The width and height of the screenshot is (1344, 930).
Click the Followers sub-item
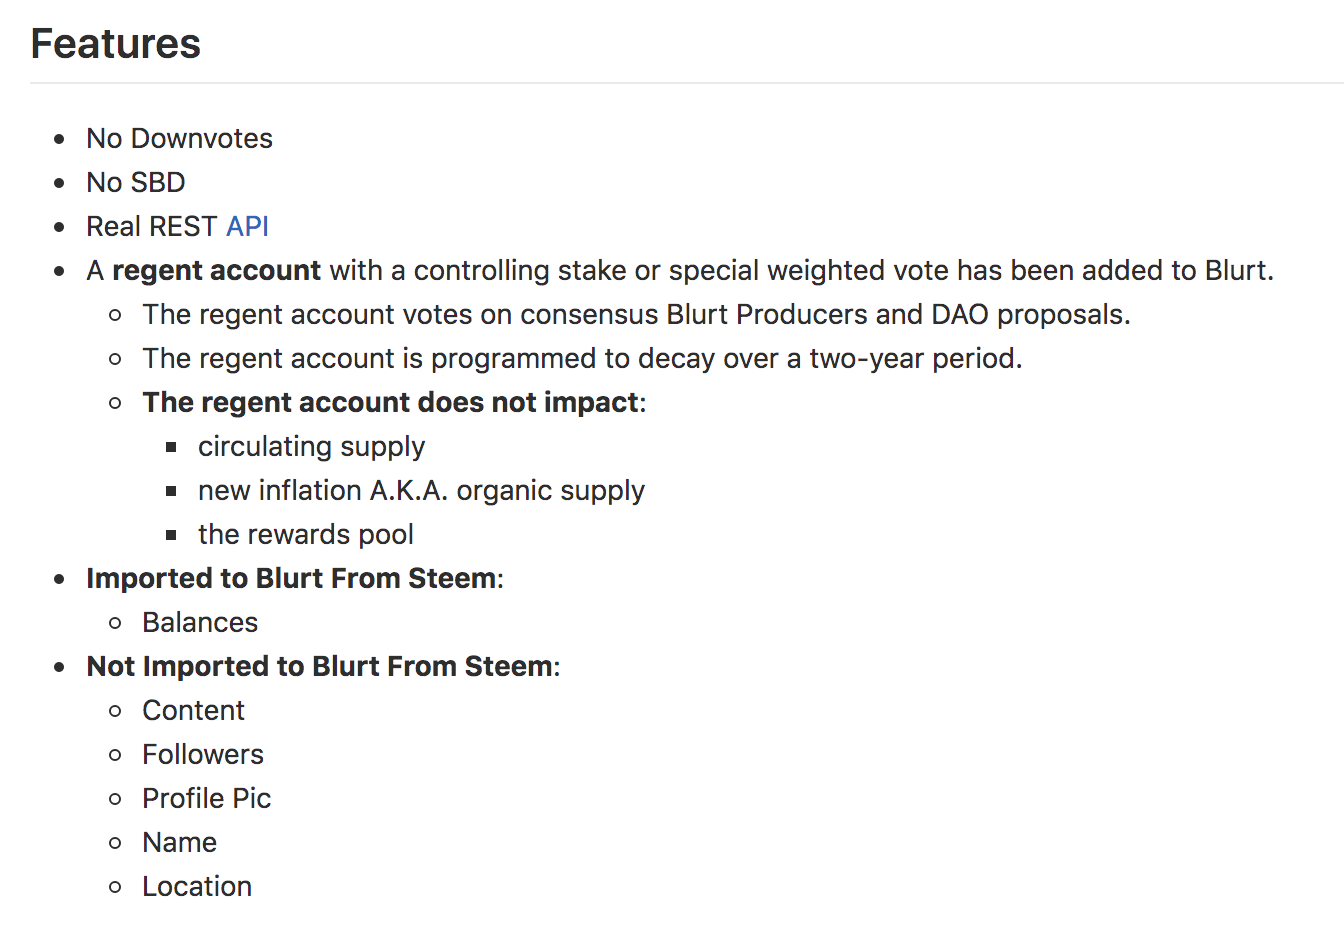(203, 754)
